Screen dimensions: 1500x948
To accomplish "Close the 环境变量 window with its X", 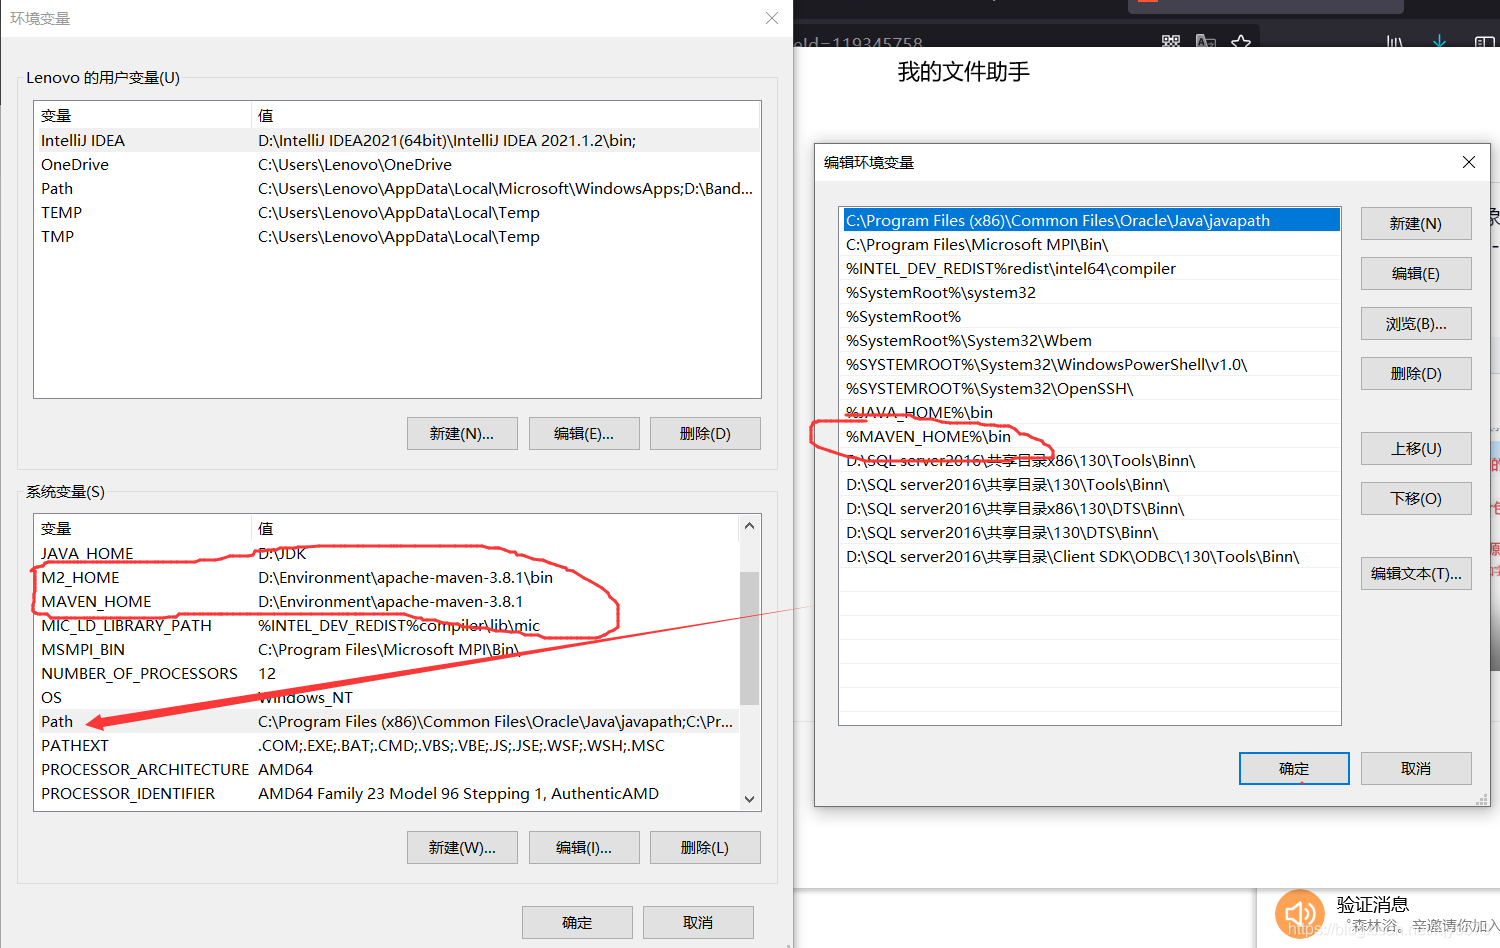I will [x=772, y=18].
